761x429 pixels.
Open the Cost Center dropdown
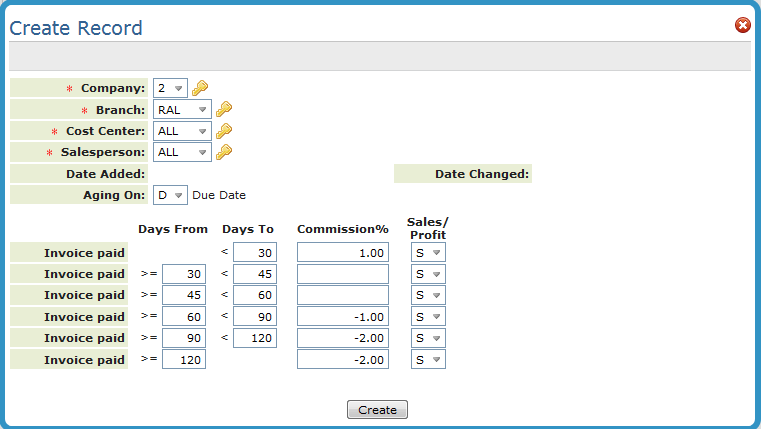(182, 131)
